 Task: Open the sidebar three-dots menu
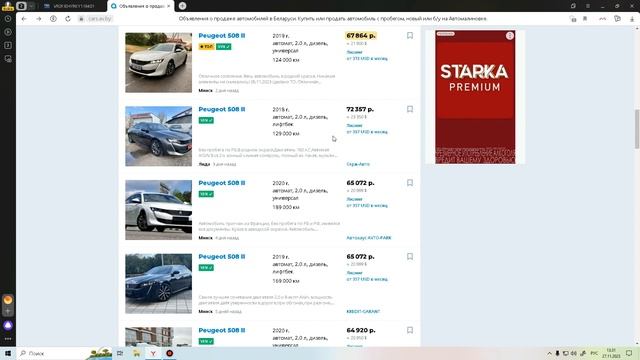pyautogui.click(x=8, y=339)
